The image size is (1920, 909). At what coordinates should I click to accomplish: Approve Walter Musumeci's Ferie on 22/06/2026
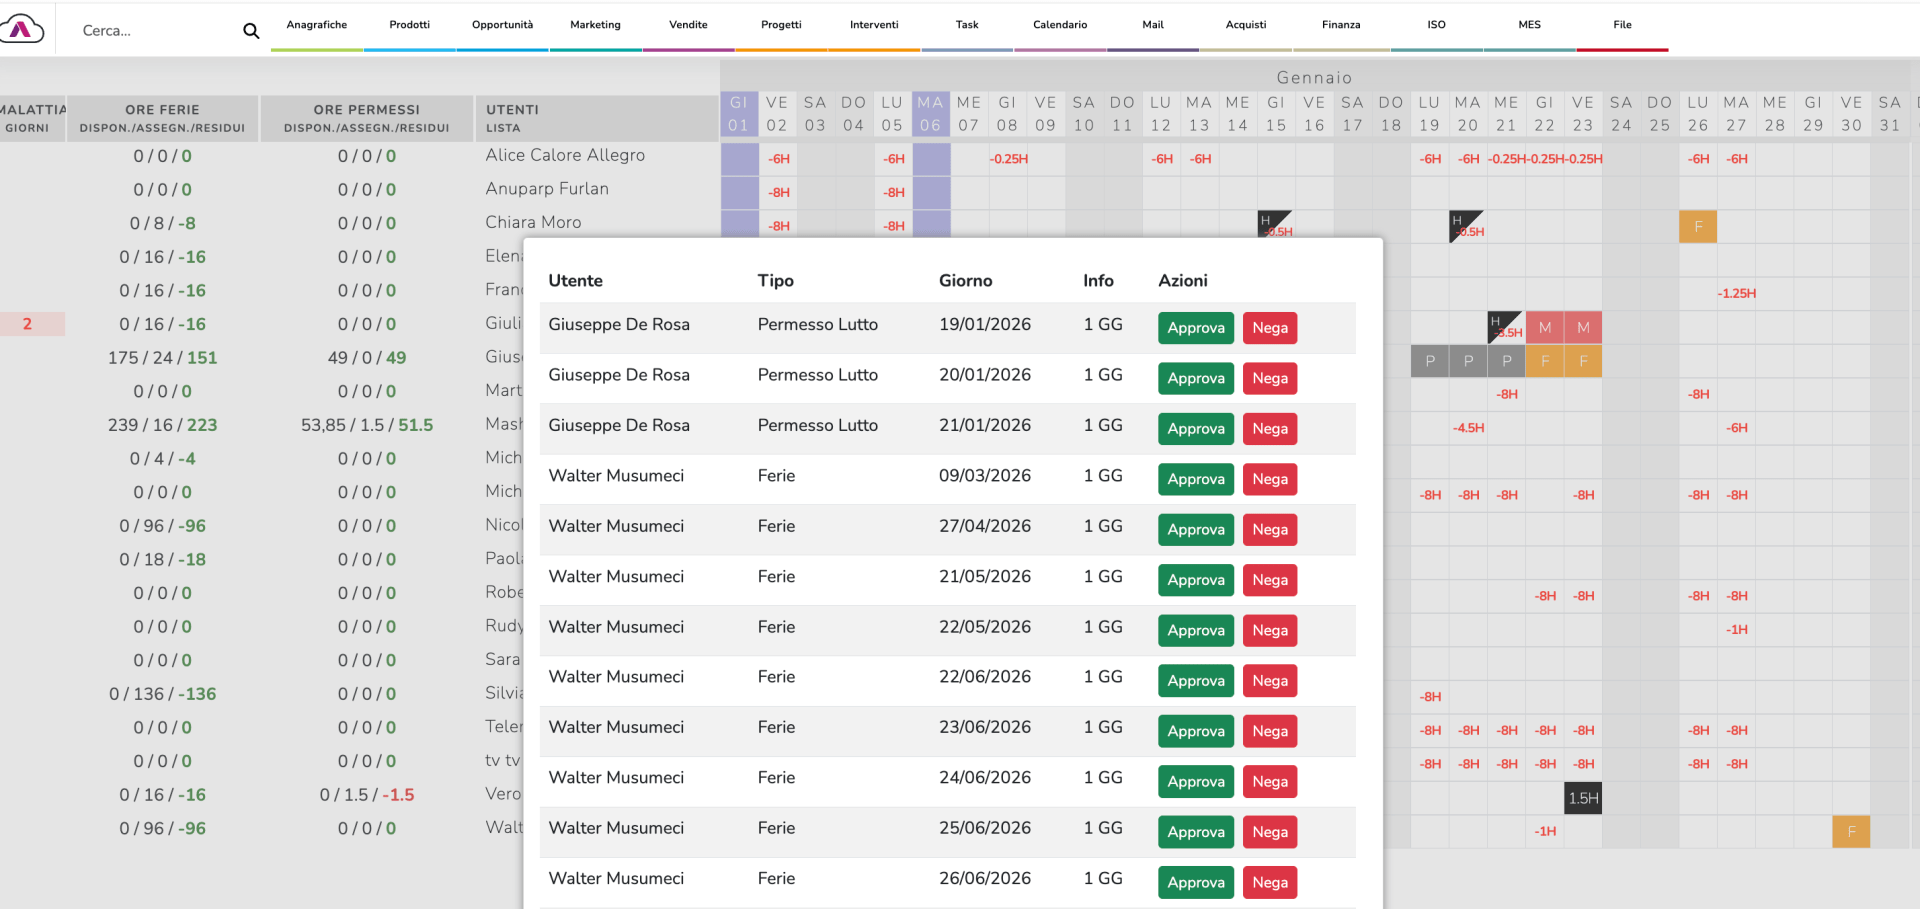pyautogui.click(x=1195, y=681)
